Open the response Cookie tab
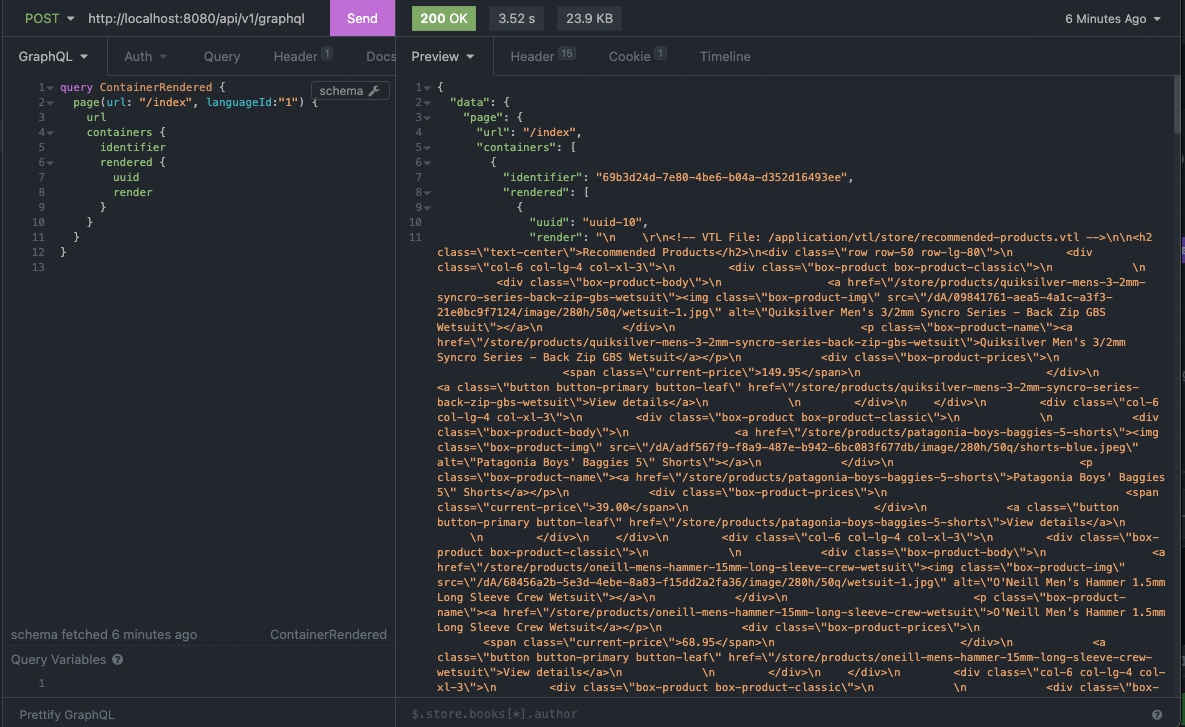 637,56
